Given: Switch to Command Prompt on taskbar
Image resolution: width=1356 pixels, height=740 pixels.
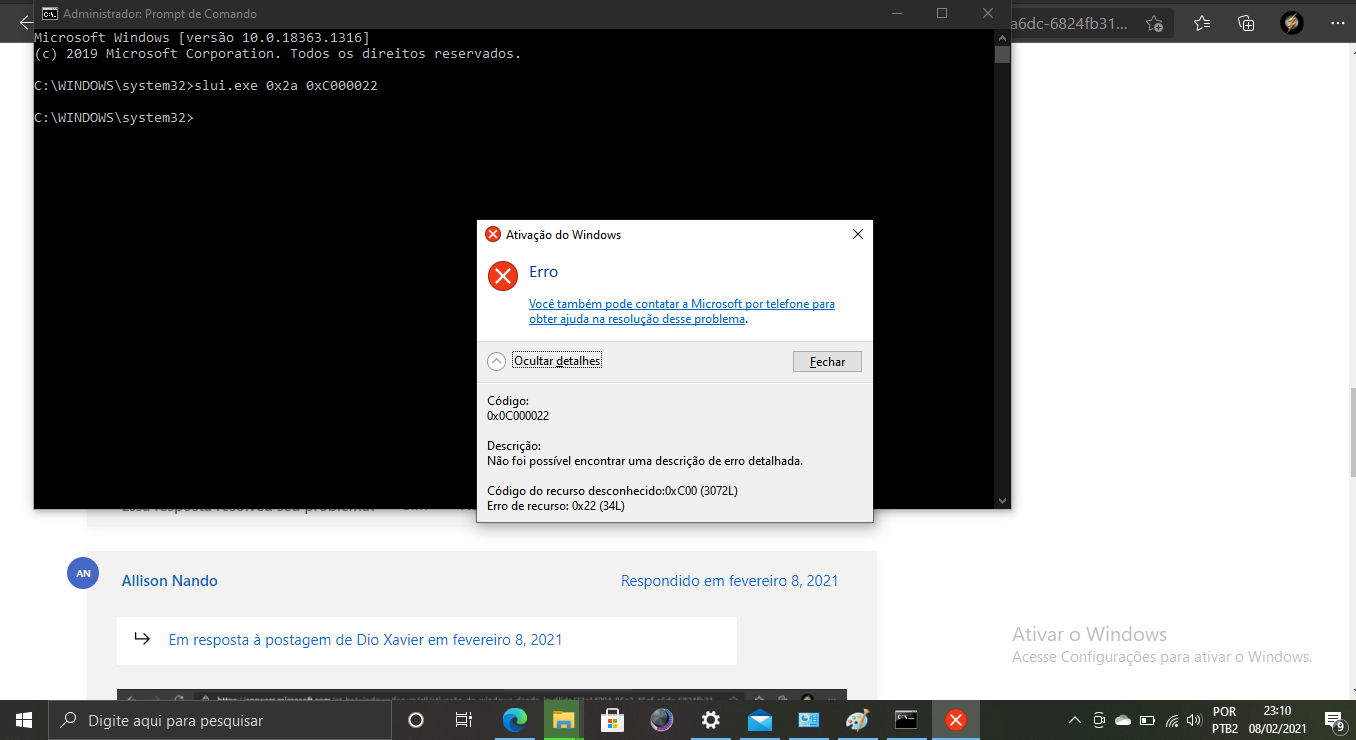Looking at the screenshot, I should (x=906, y=720).
